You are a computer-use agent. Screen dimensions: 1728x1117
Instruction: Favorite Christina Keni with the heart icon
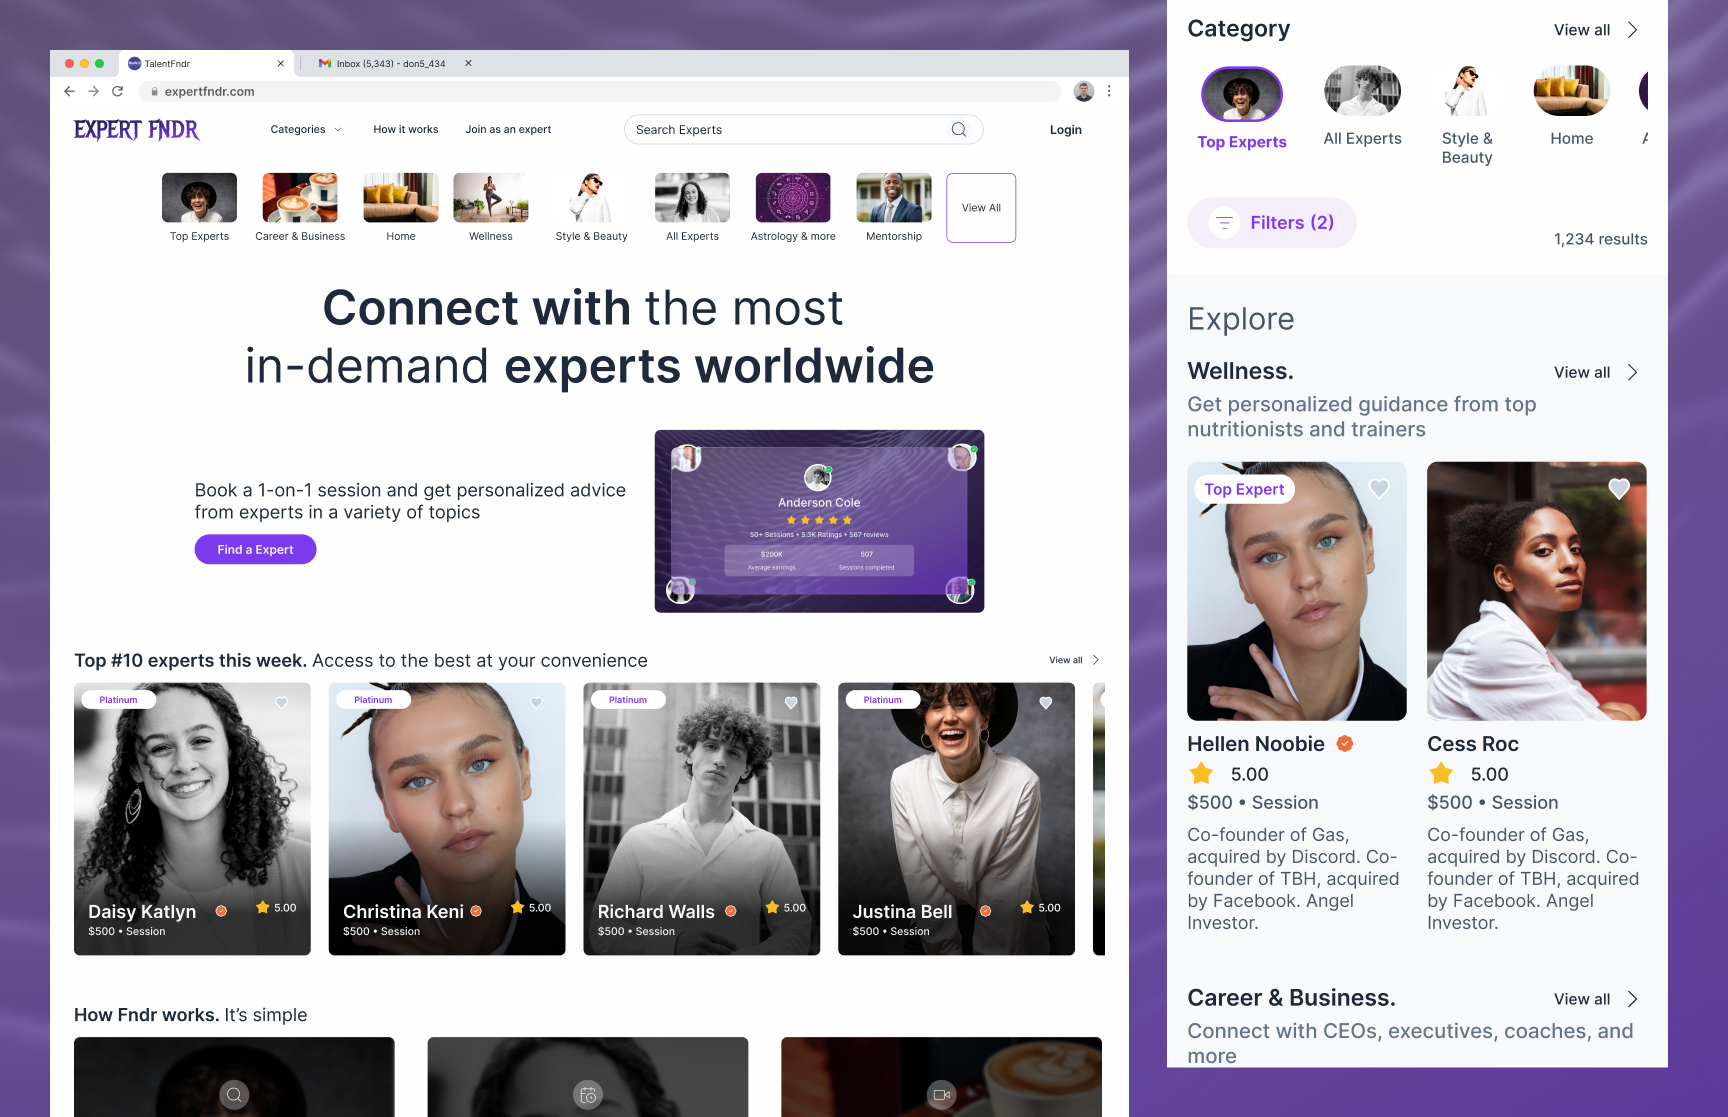[536, 702]
